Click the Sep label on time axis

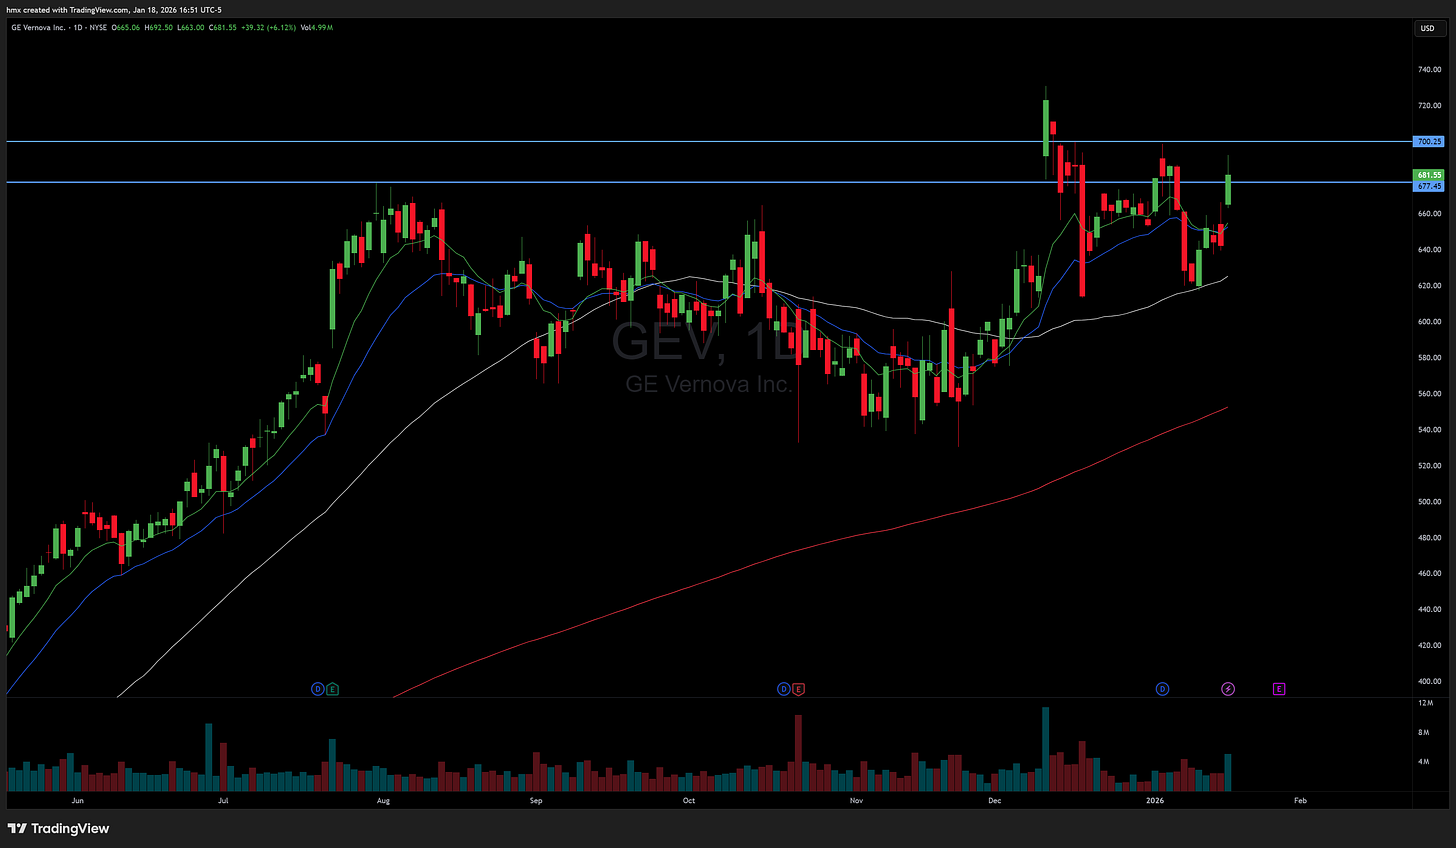(x=536, y=801)
